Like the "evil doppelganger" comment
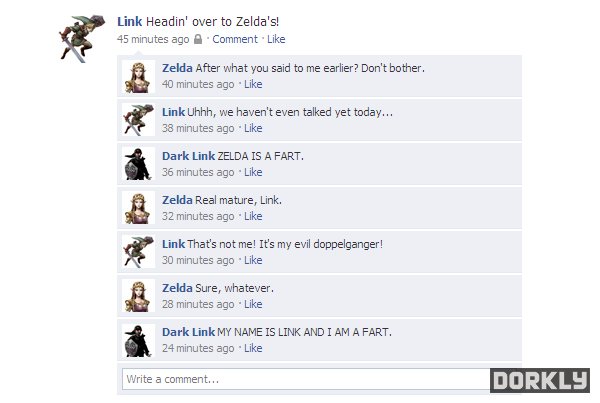This screenshot has width=600, height=403. pos(253,260)
